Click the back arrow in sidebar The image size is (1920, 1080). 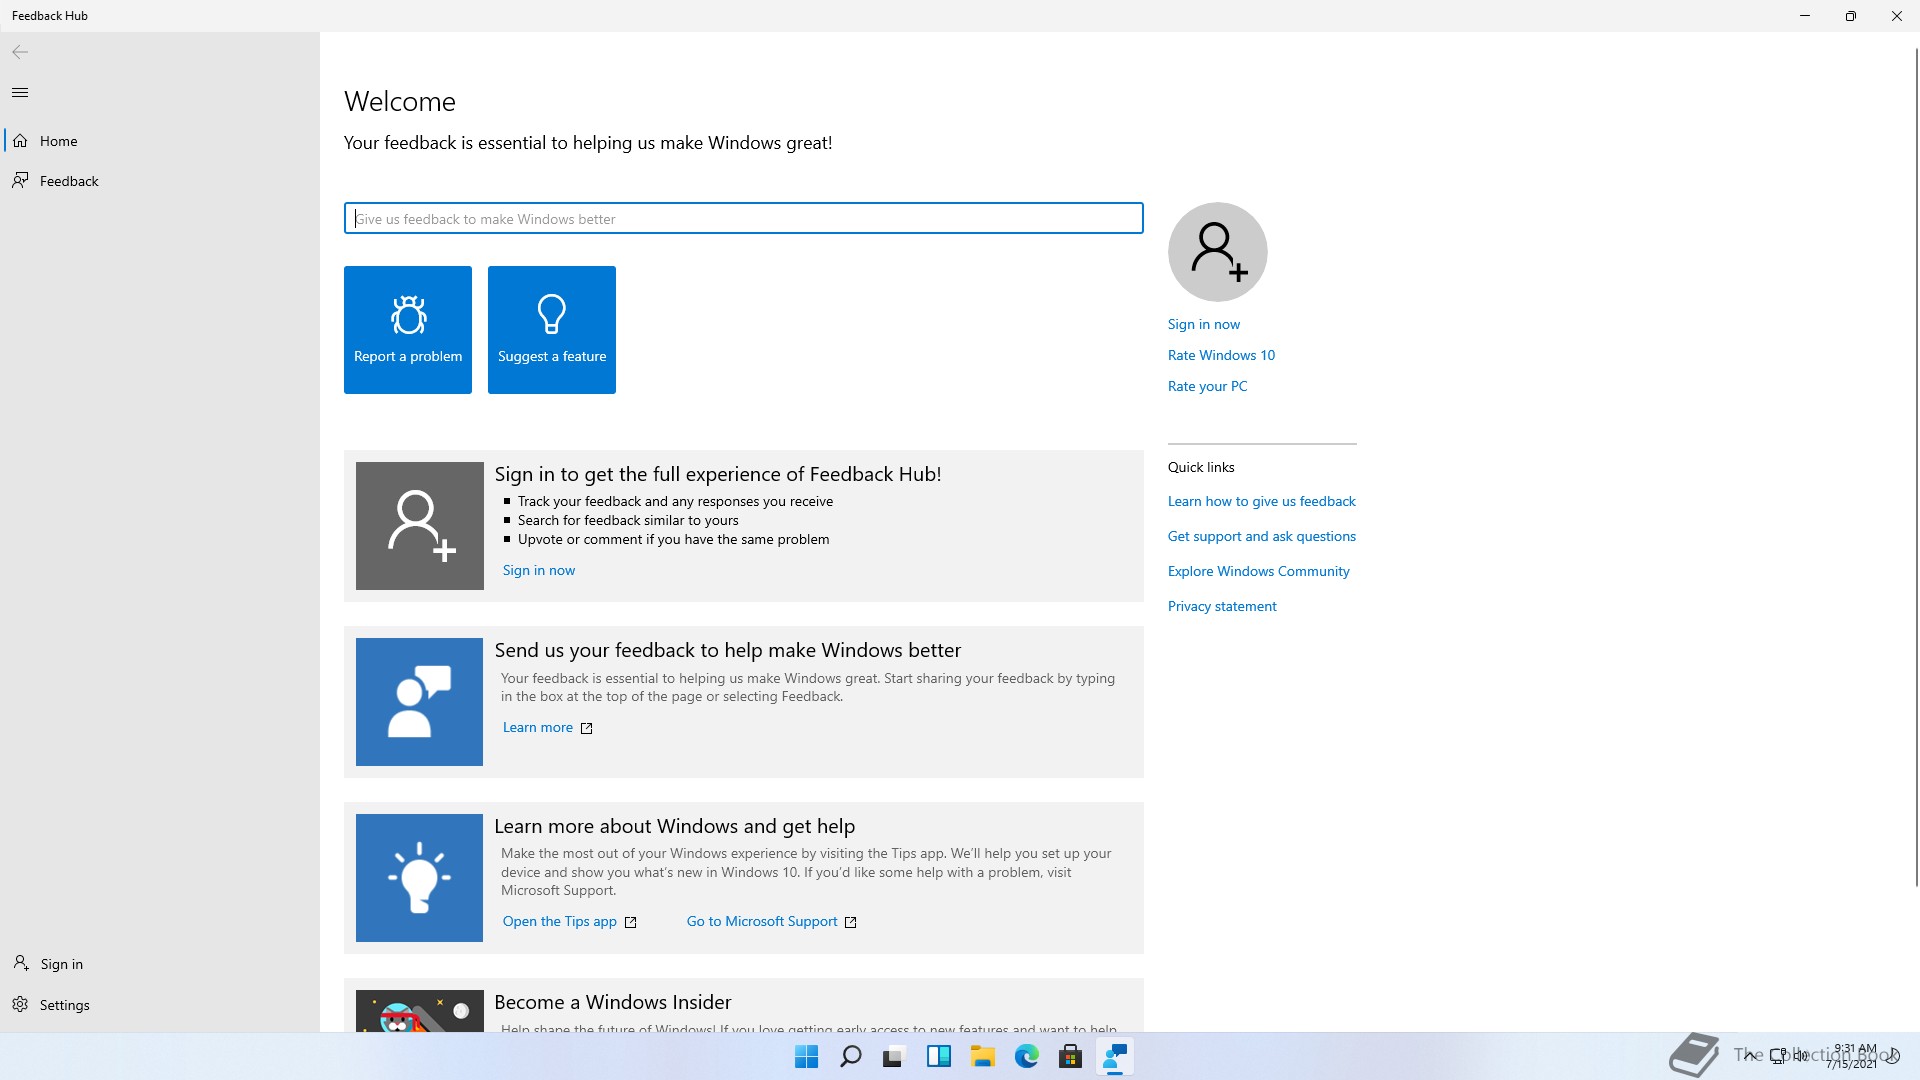point(20,52)
